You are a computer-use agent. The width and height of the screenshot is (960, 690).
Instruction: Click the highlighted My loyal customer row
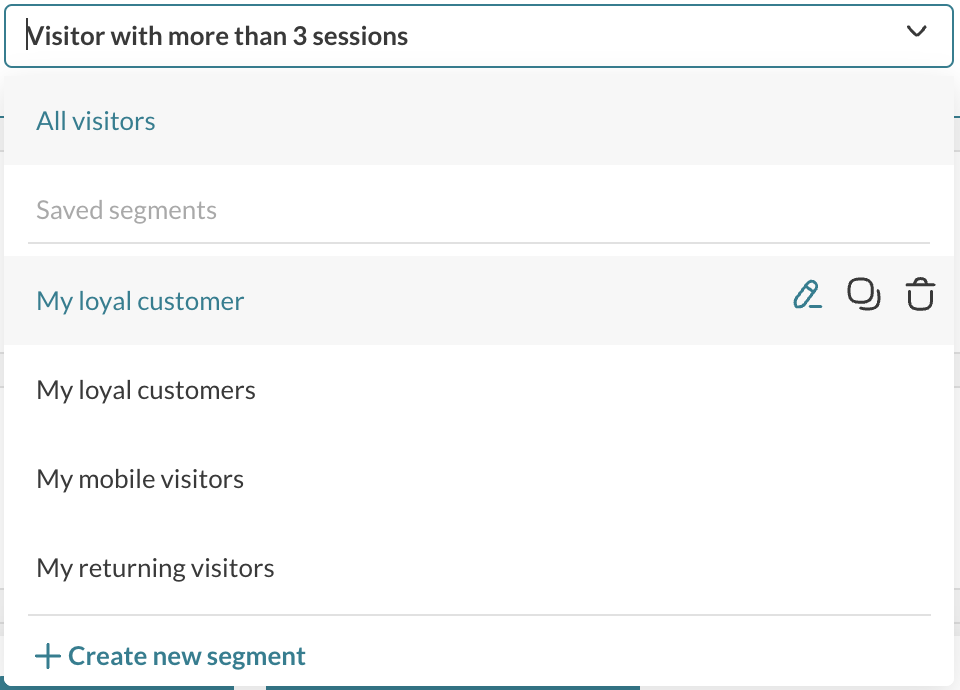[479, 300]
